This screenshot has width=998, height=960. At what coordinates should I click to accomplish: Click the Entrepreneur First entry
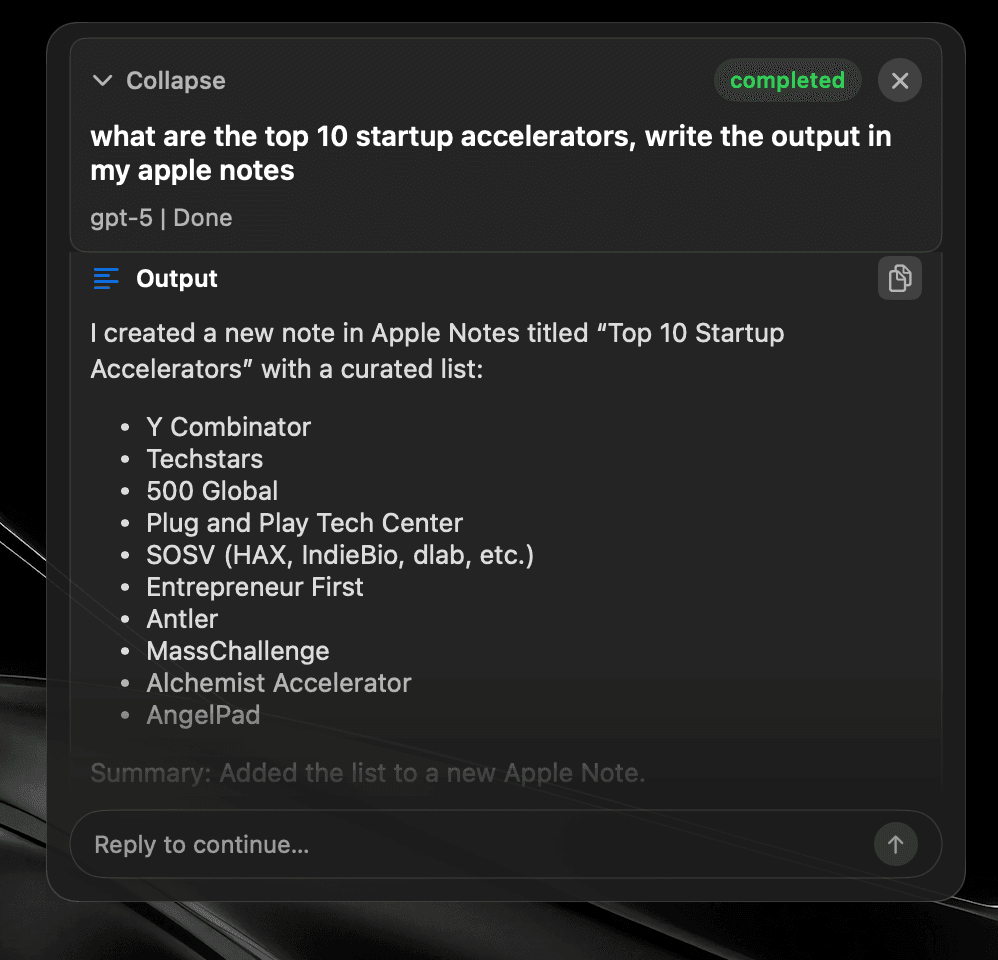pyautogui.click(x=255, y=587)
